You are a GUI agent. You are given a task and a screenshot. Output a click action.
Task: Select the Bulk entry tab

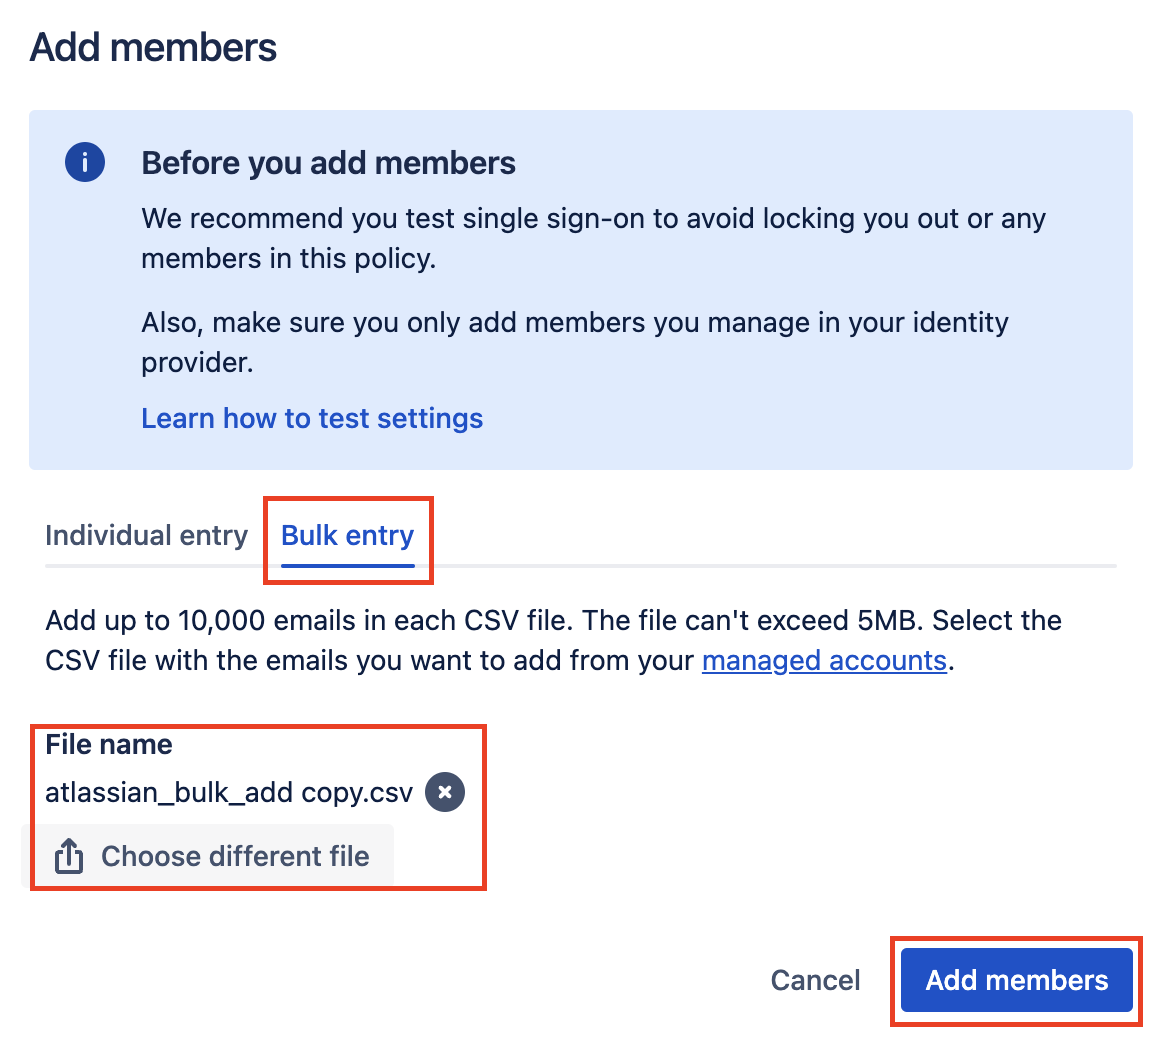pyautogui.click(x=347, y=535)
